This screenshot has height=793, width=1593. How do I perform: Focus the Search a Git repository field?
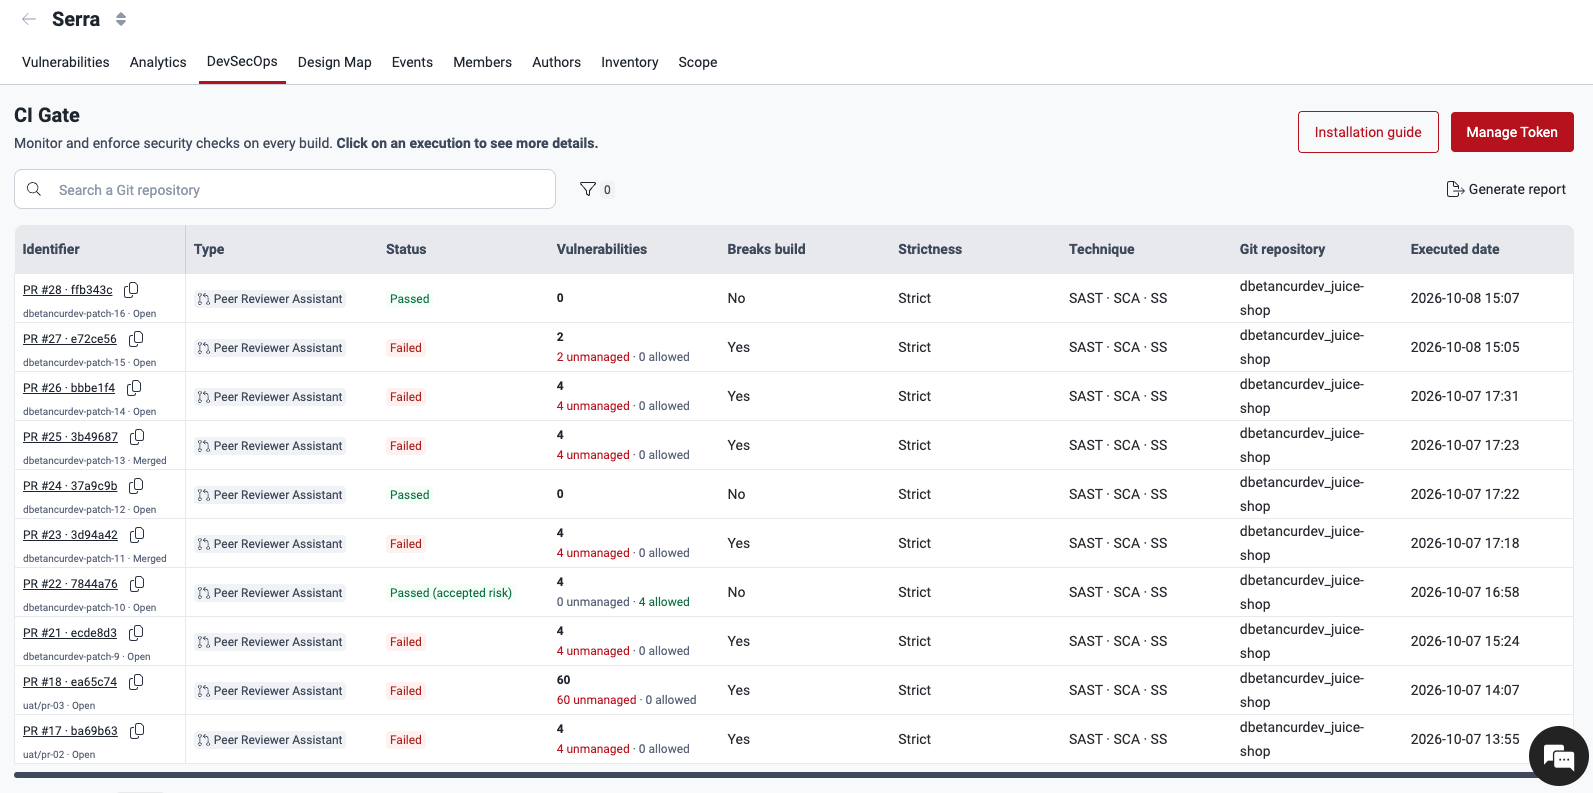pos(285,189)
